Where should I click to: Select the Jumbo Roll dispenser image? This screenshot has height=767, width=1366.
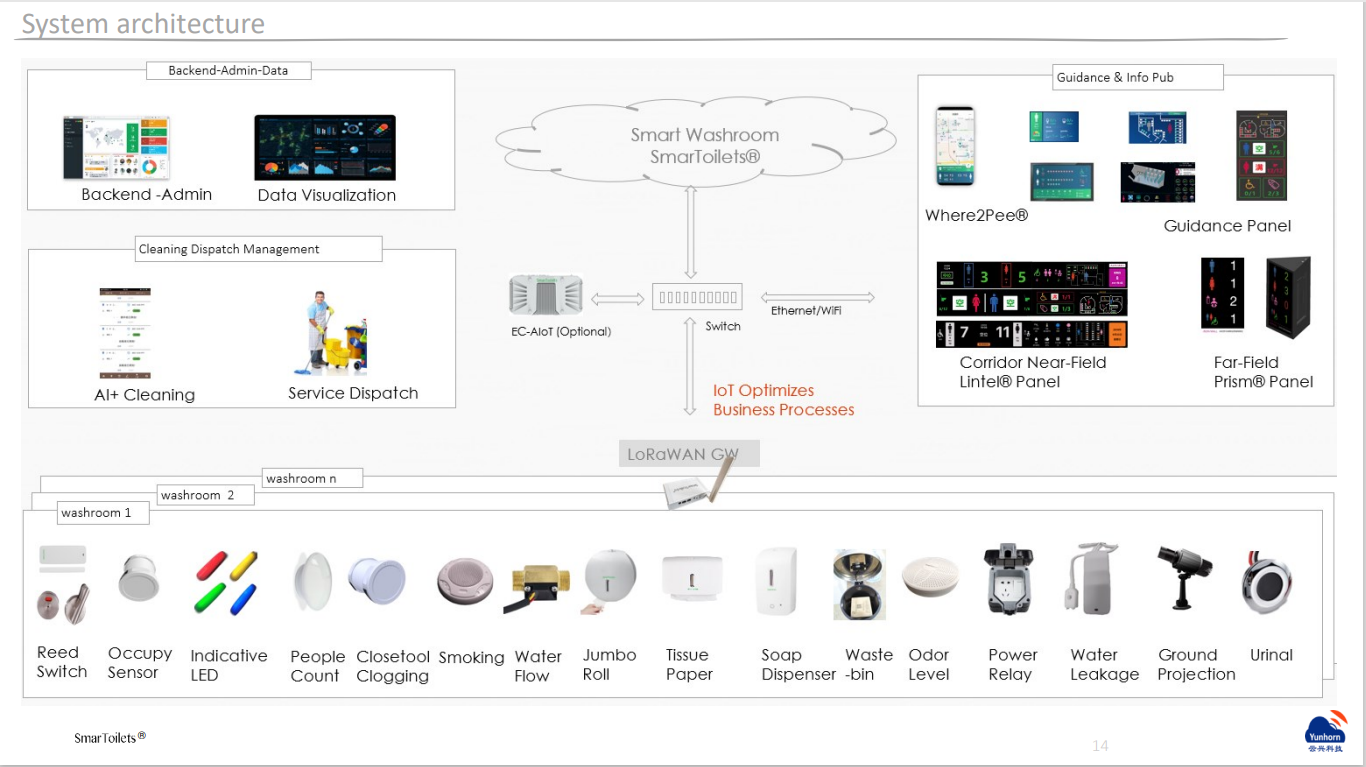[610, 582]
